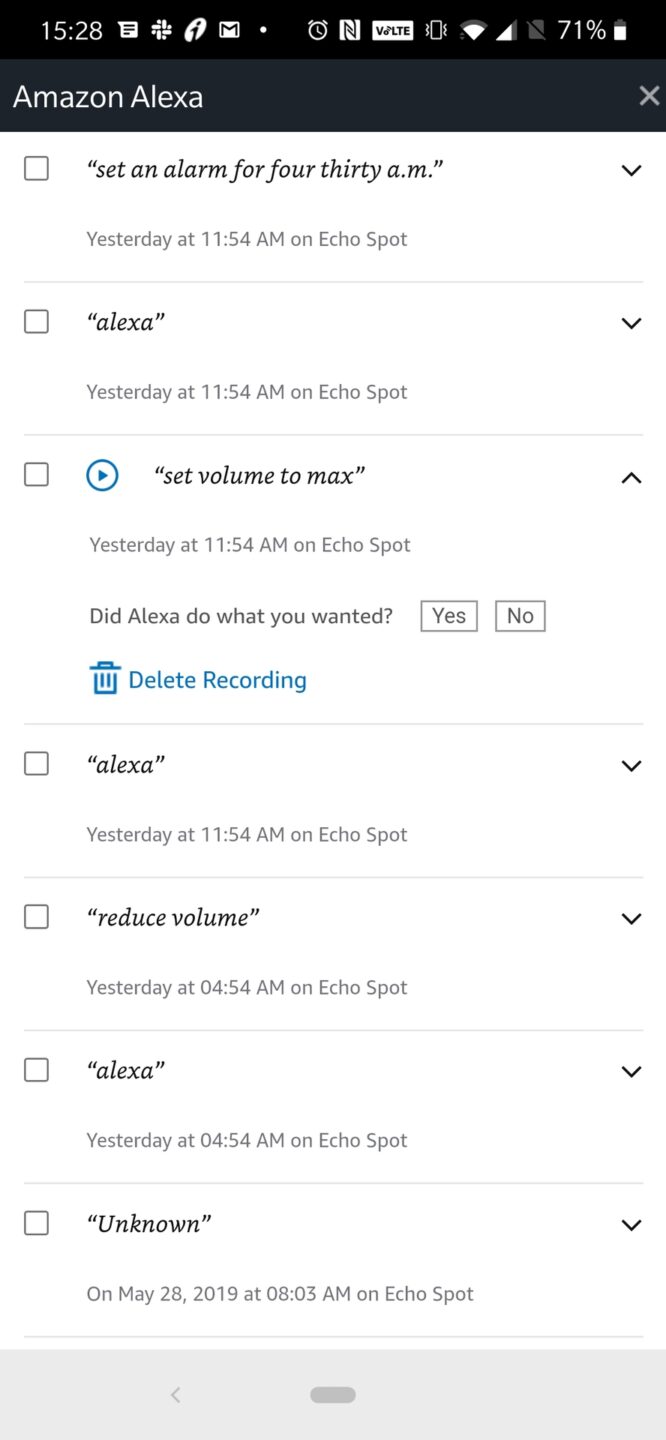Image resolution: width=666 pixels, height=1440 pixels.
Task: Open details for the first "alexa" recording
Action: coord(631,322)
